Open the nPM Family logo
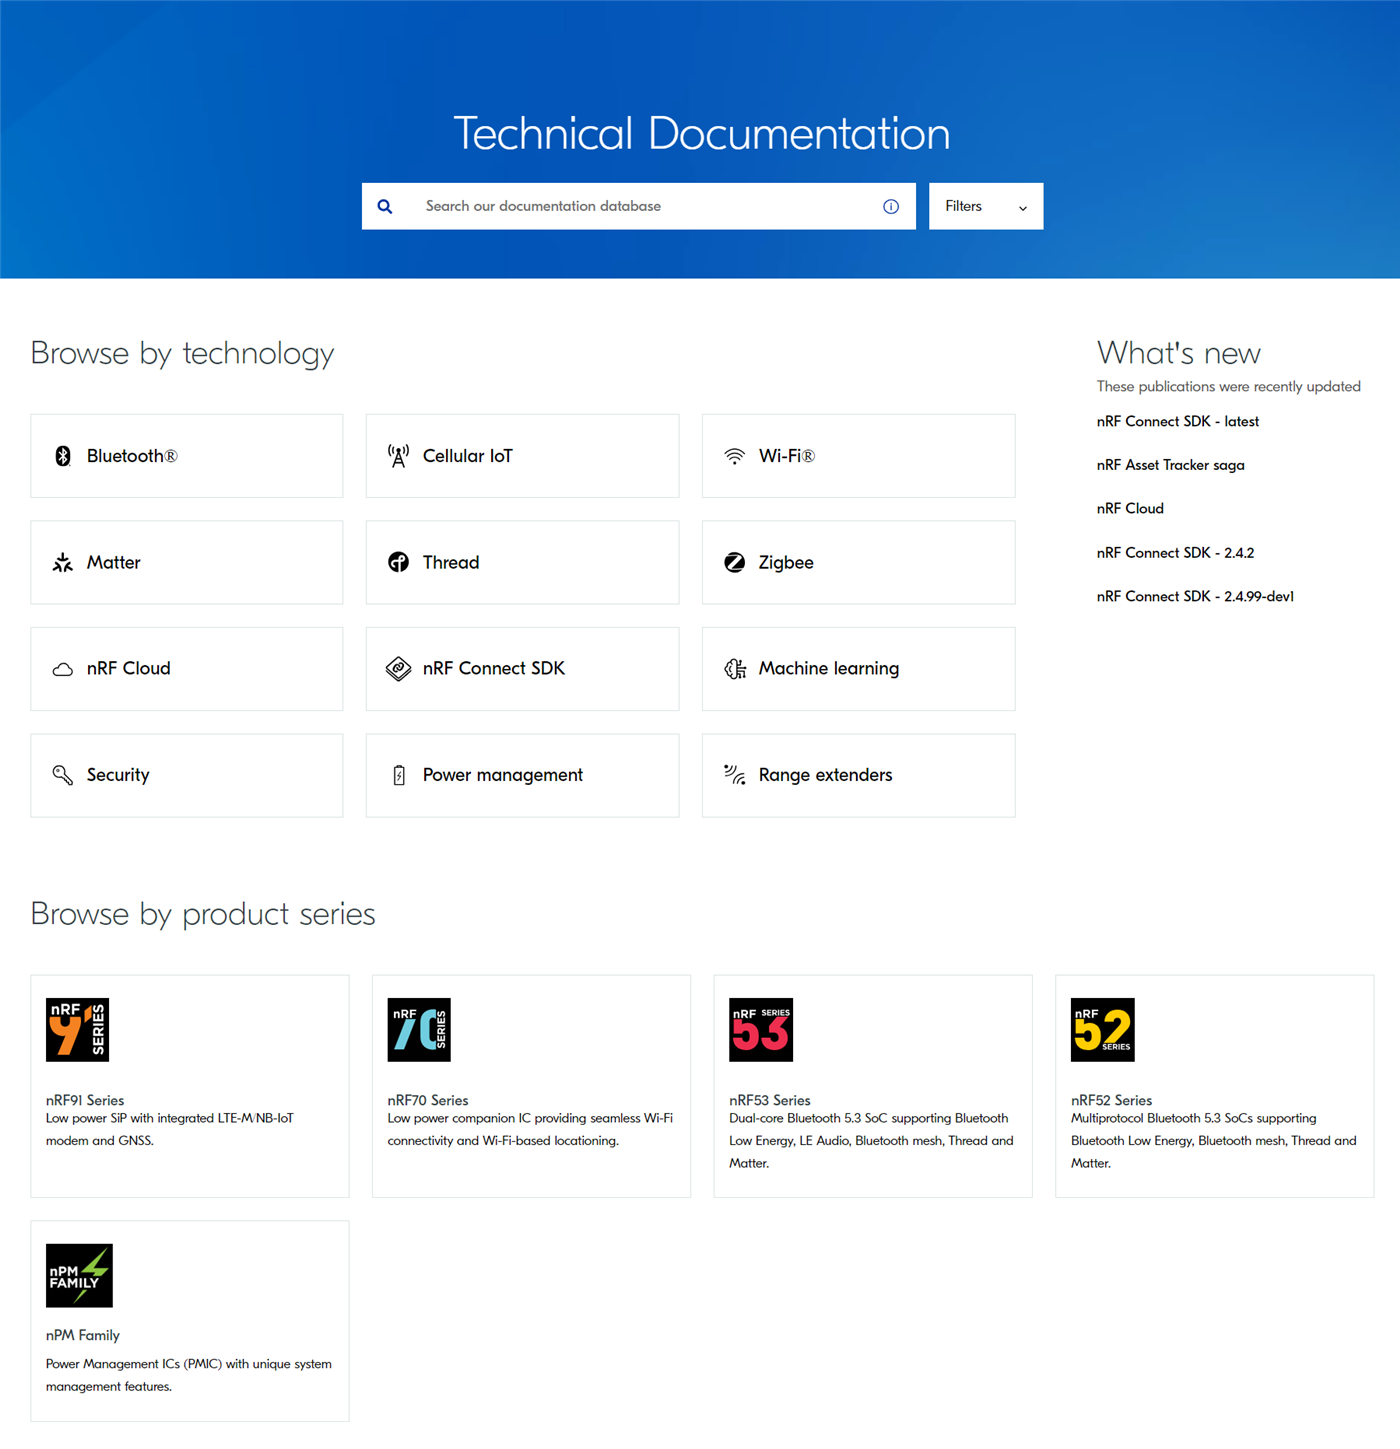 (x=79, y=1276)
